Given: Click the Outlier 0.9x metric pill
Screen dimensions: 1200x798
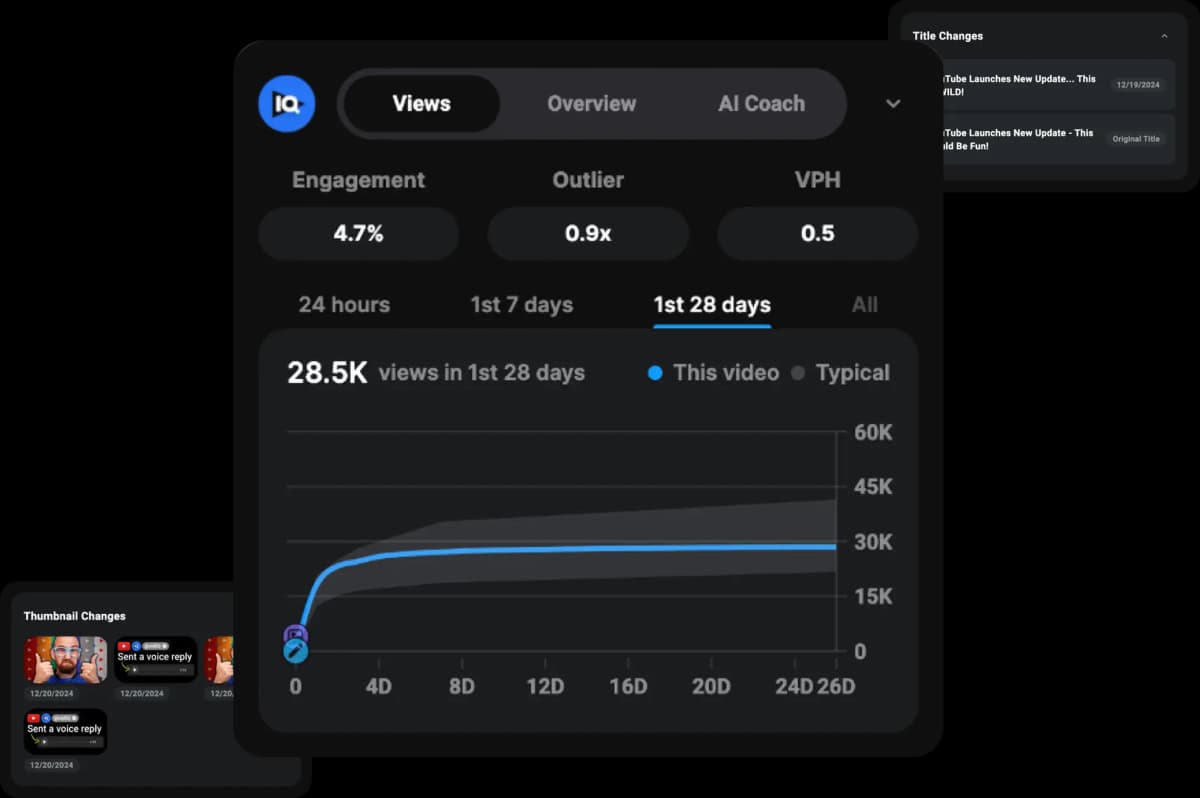Looking at the screenshot, I should pos(588,233).
